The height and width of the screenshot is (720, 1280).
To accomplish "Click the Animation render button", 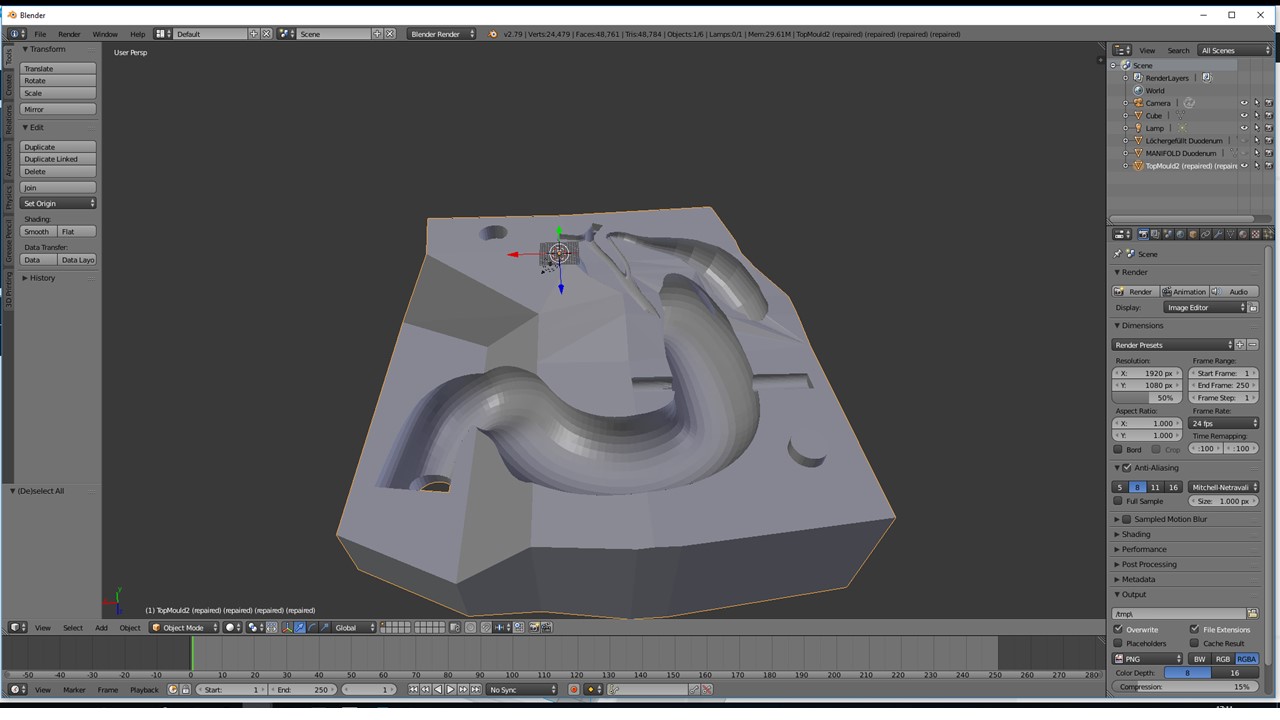I will coord(1183,291).
